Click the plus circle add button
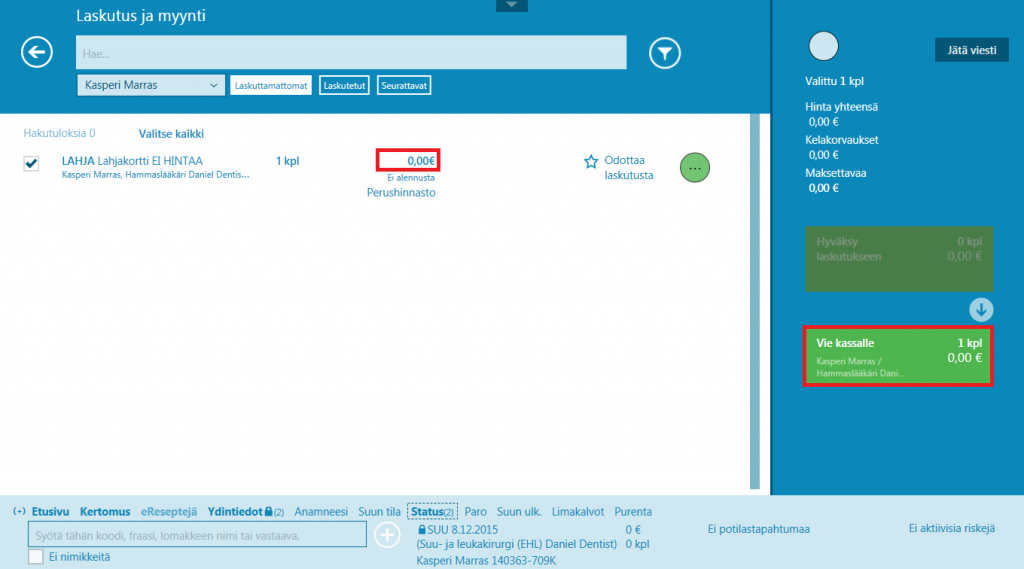Image resolution: width=1024 pixels, height=569 pixels. click(388, 535)
